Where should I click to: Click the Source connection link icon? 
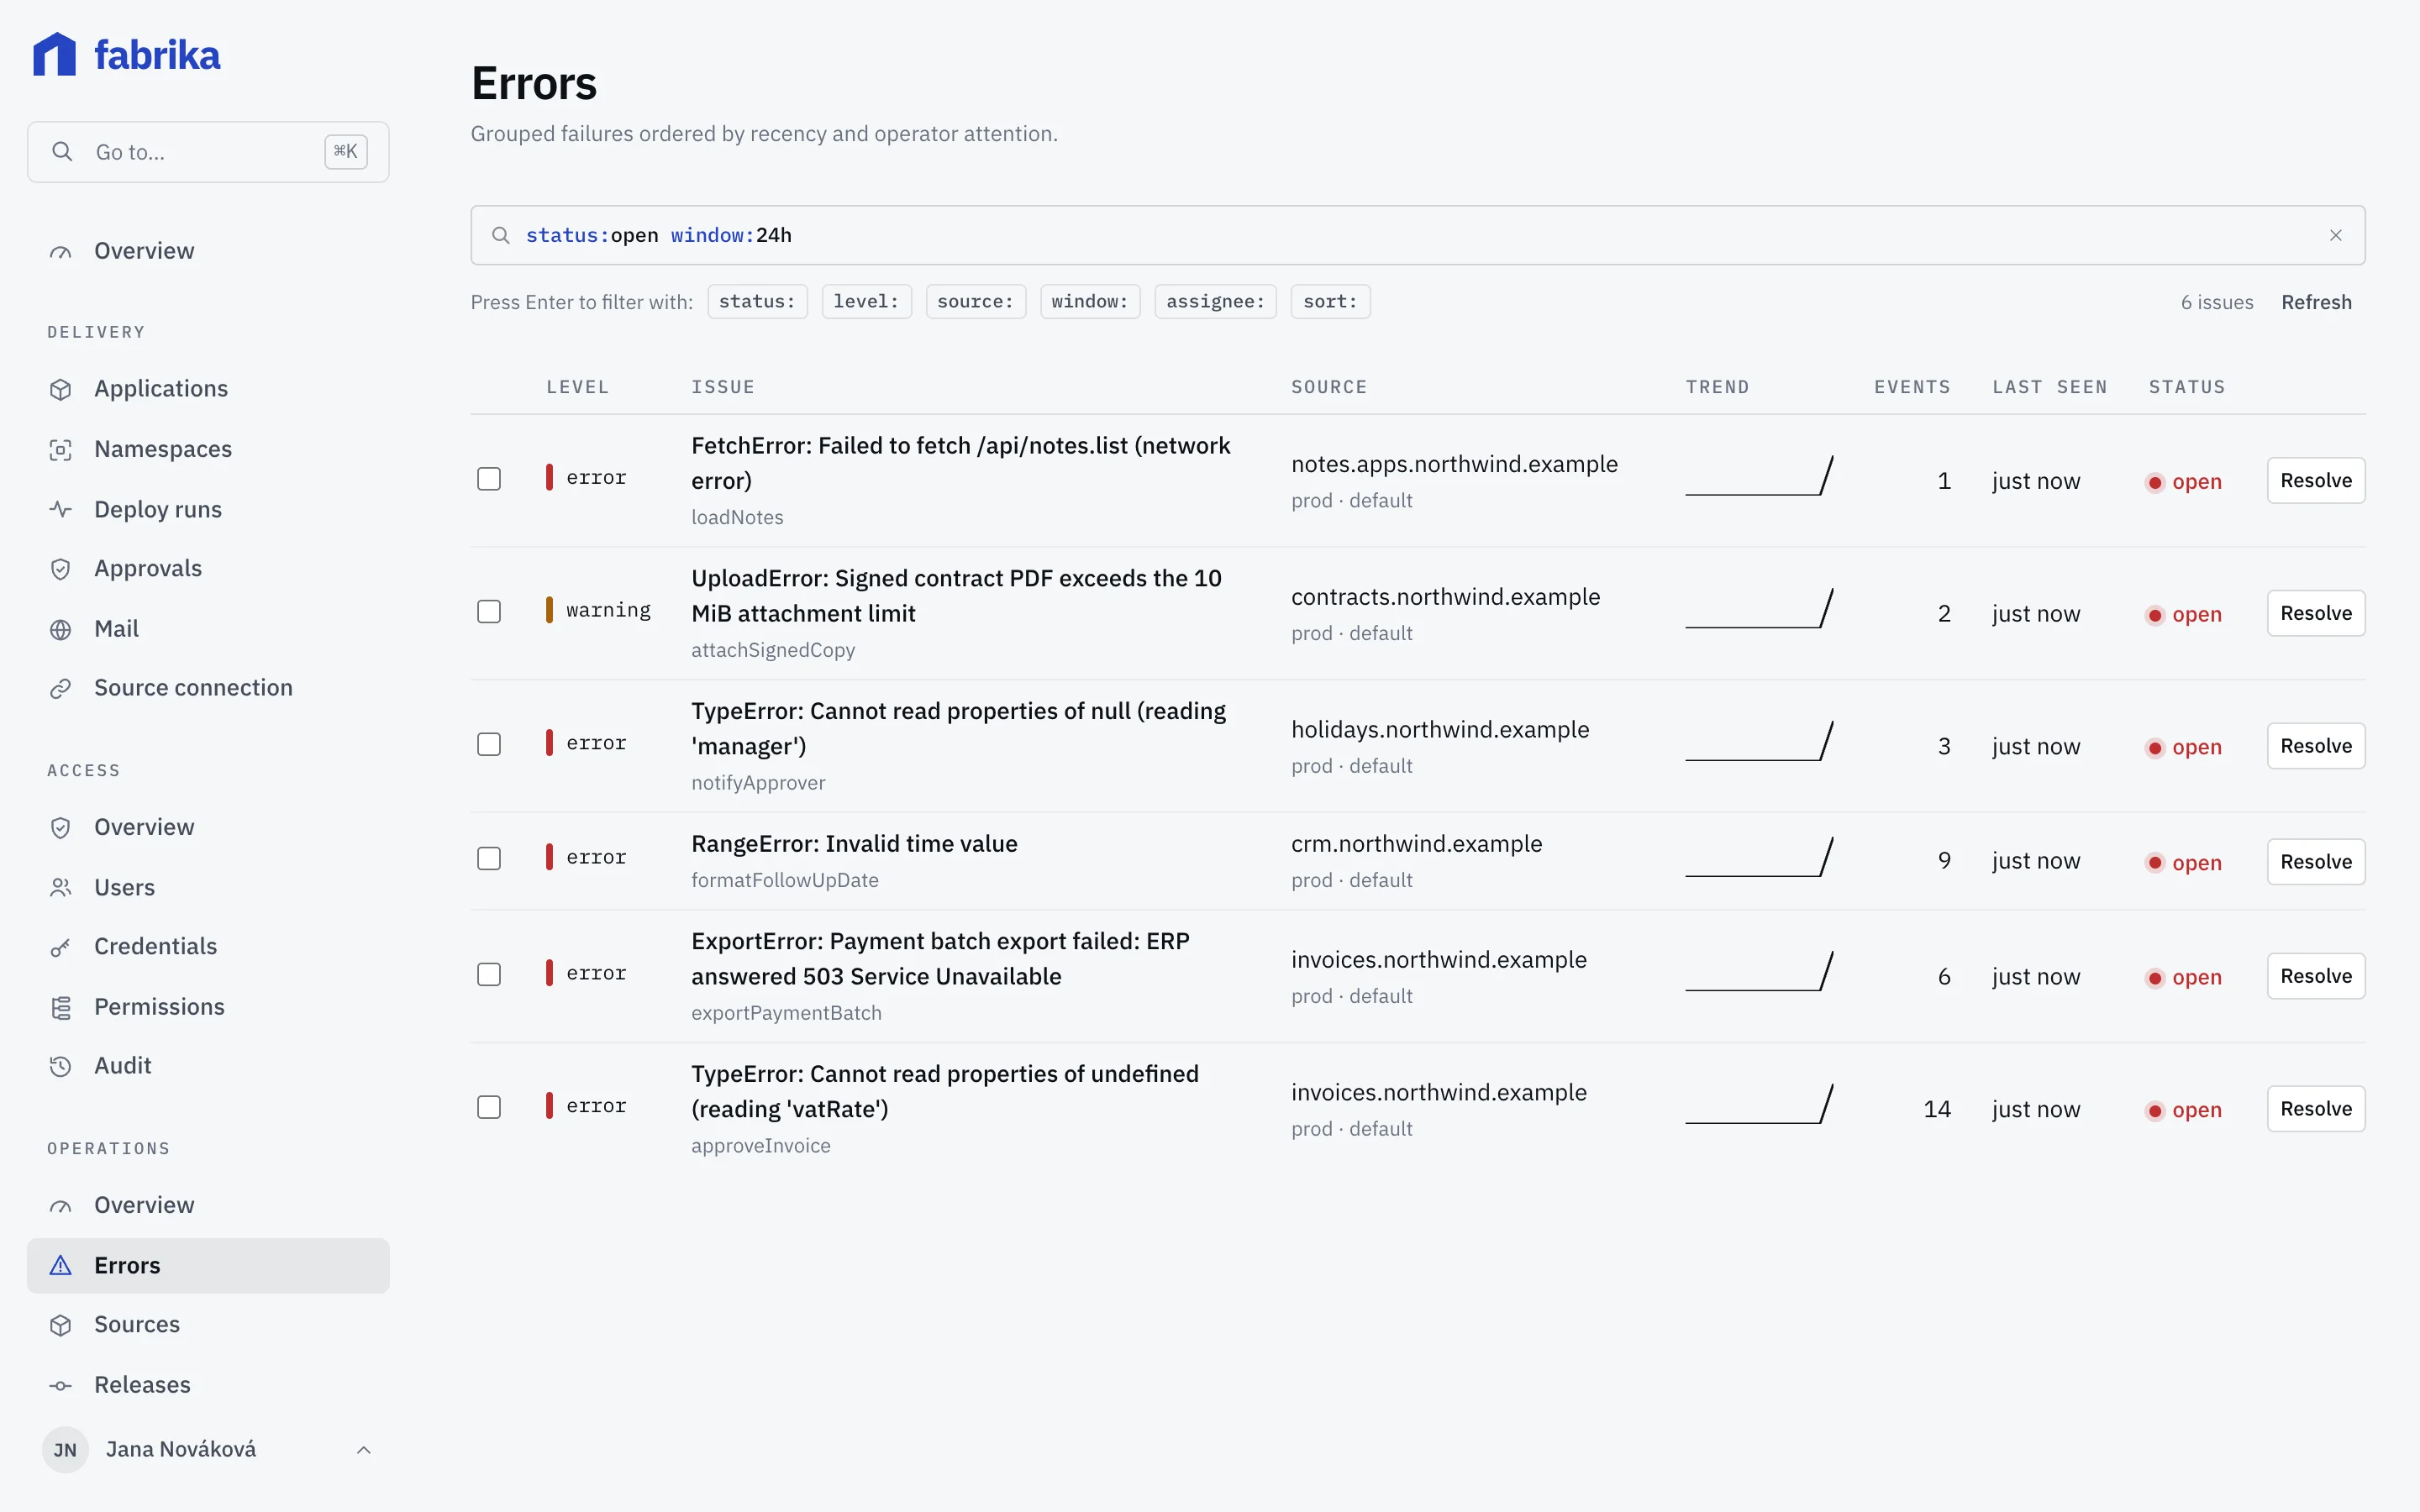[61, 688]
